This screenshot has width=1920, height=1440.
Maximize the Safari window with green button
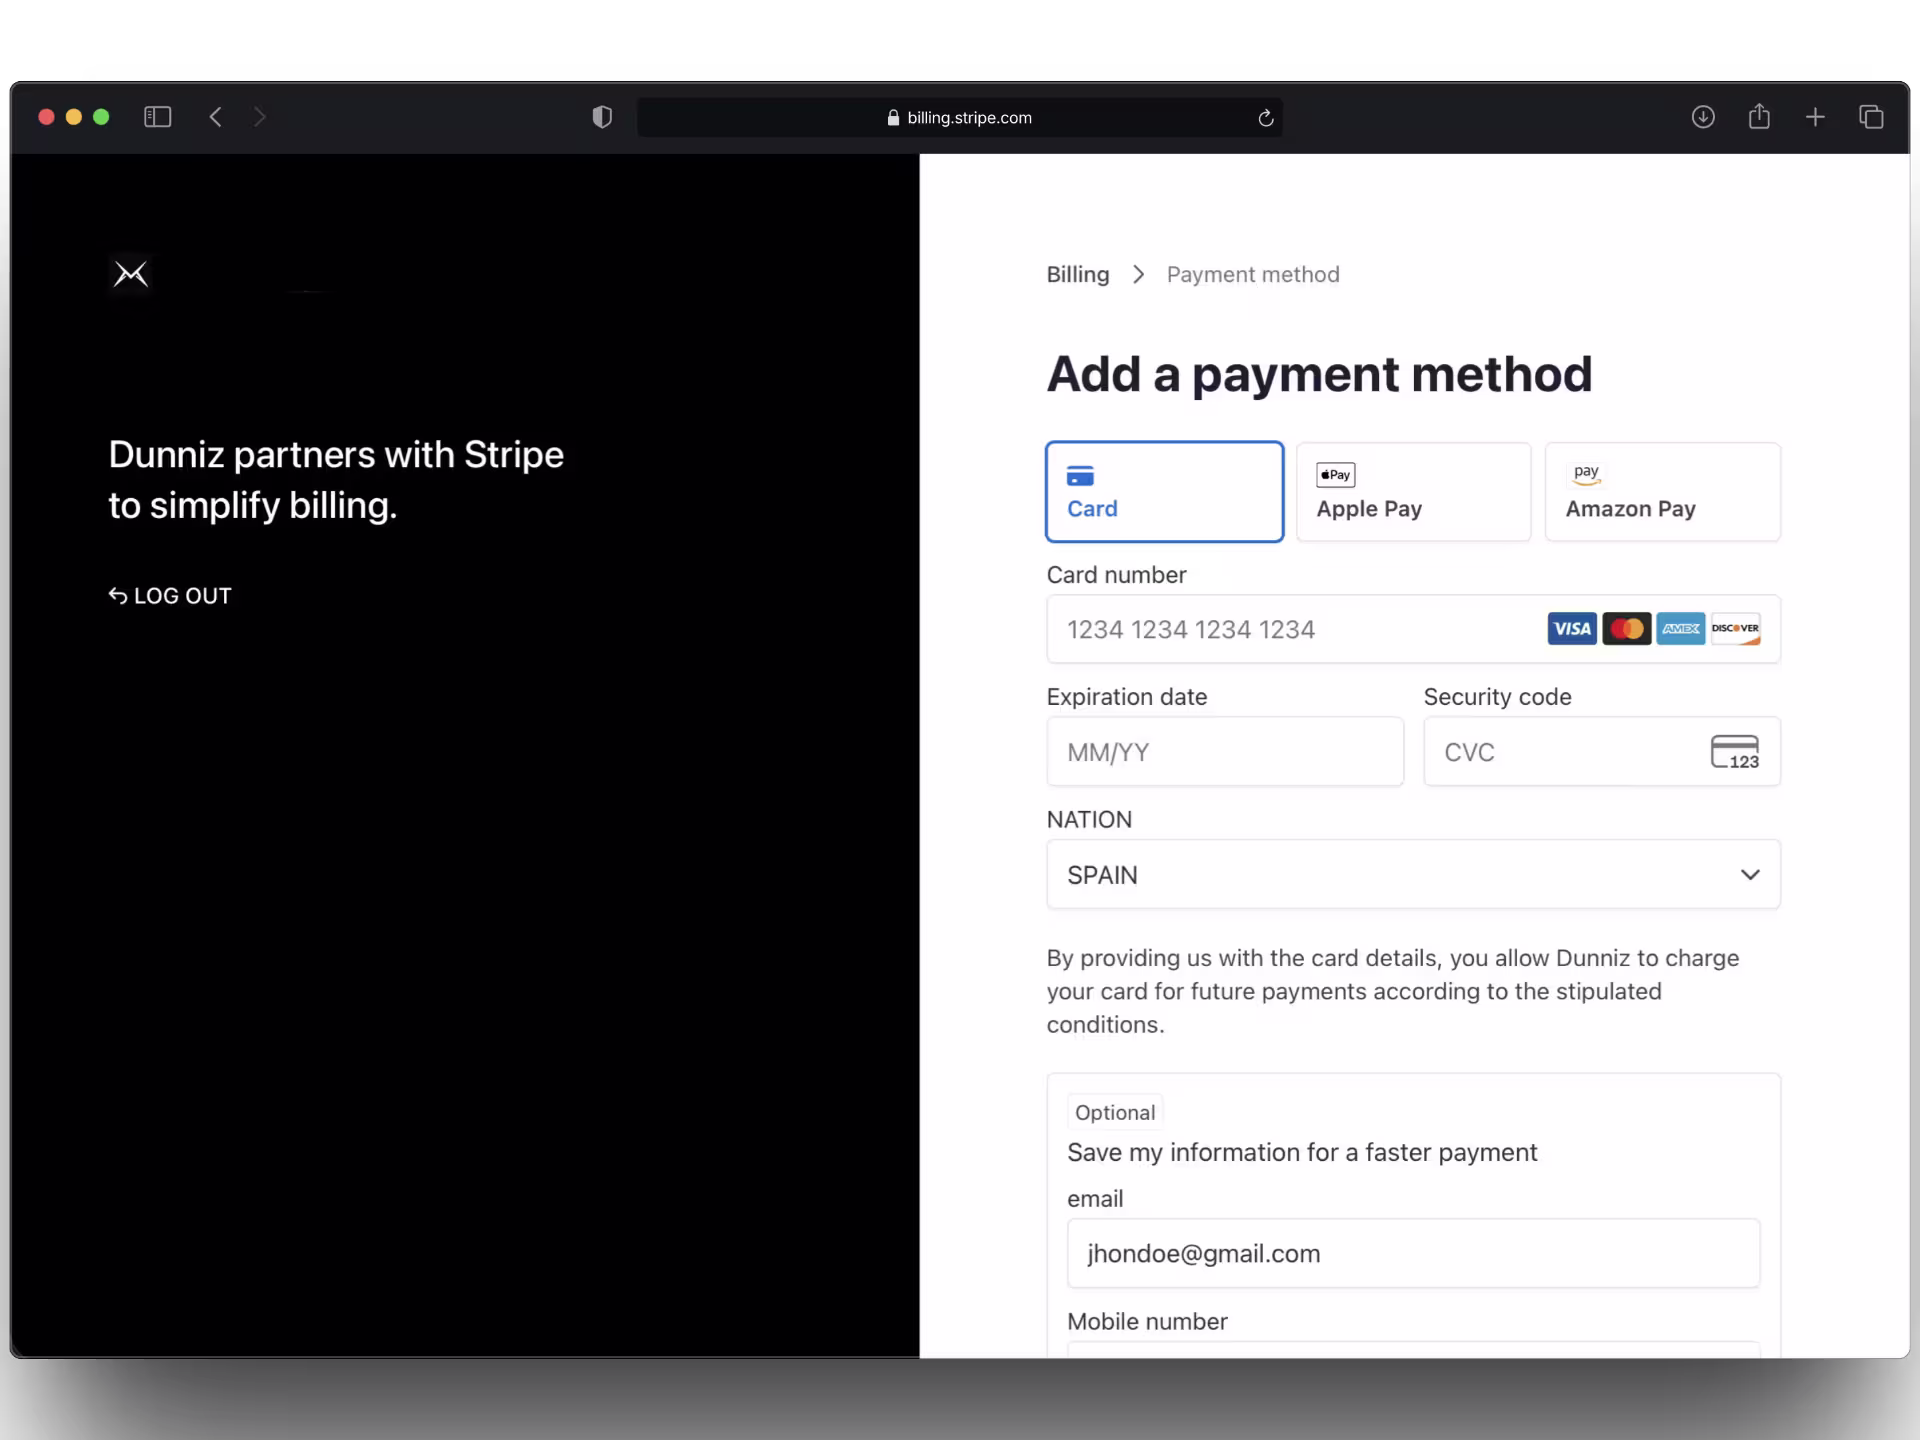point(101,117)
